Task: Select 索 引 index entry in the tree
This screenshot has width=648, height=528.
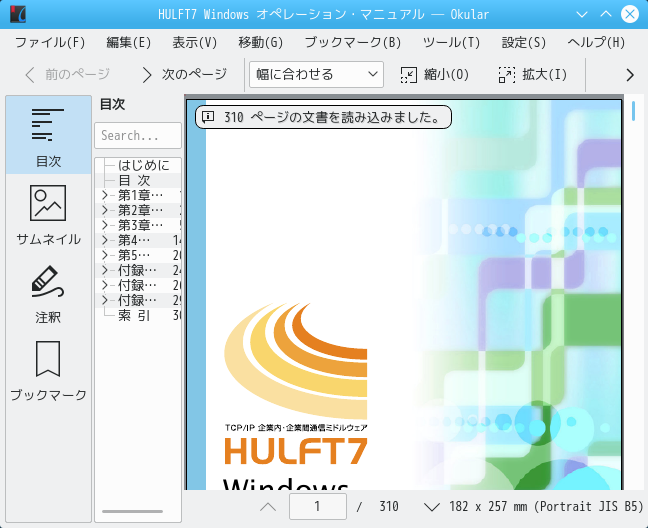Action: point(134,315)
